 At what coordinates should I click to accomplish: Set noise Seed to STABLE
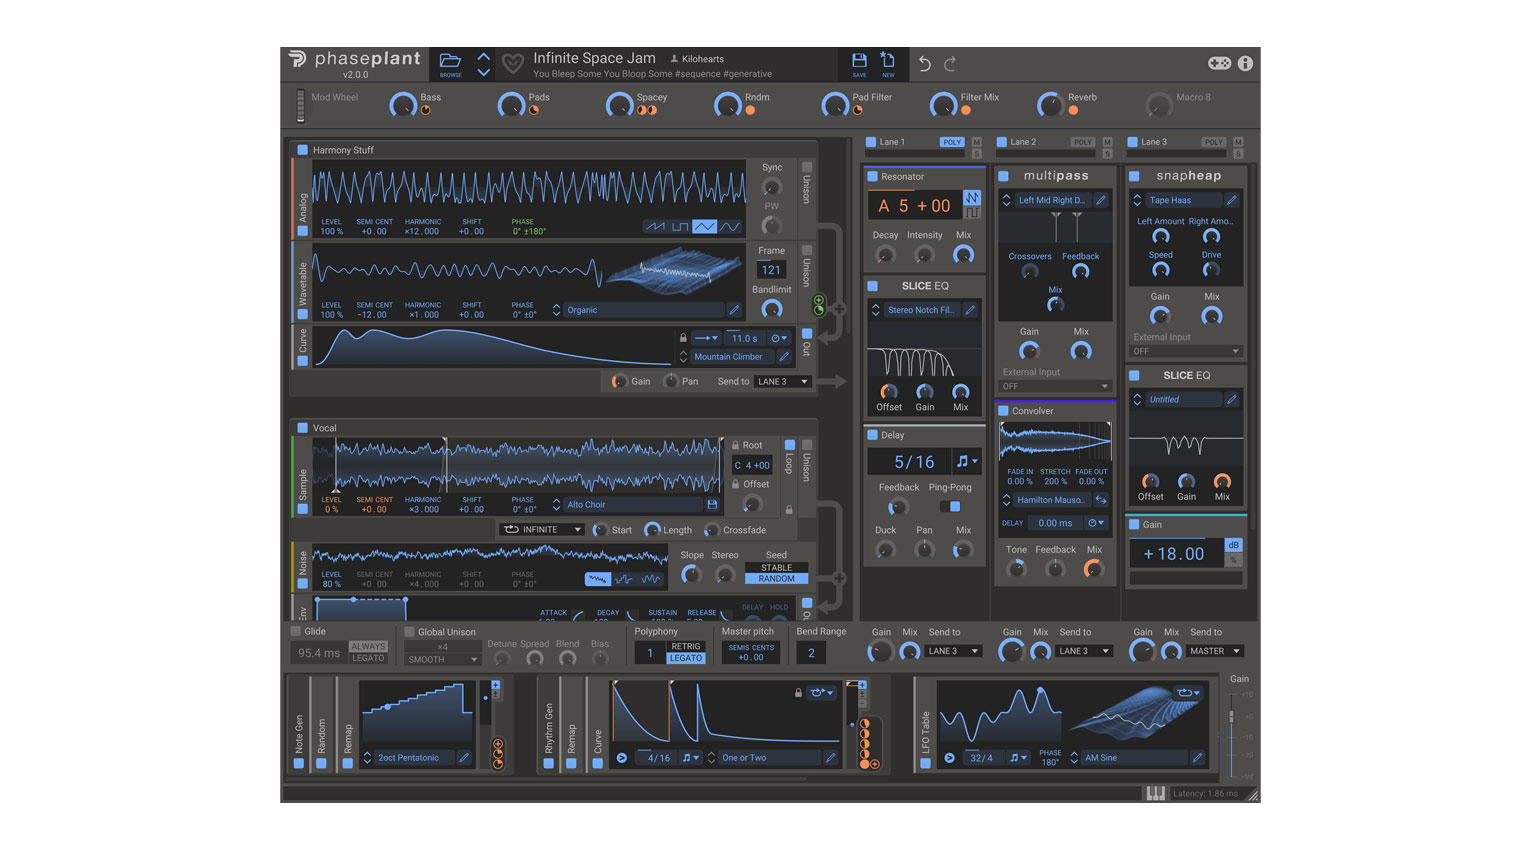click(776, 568)
